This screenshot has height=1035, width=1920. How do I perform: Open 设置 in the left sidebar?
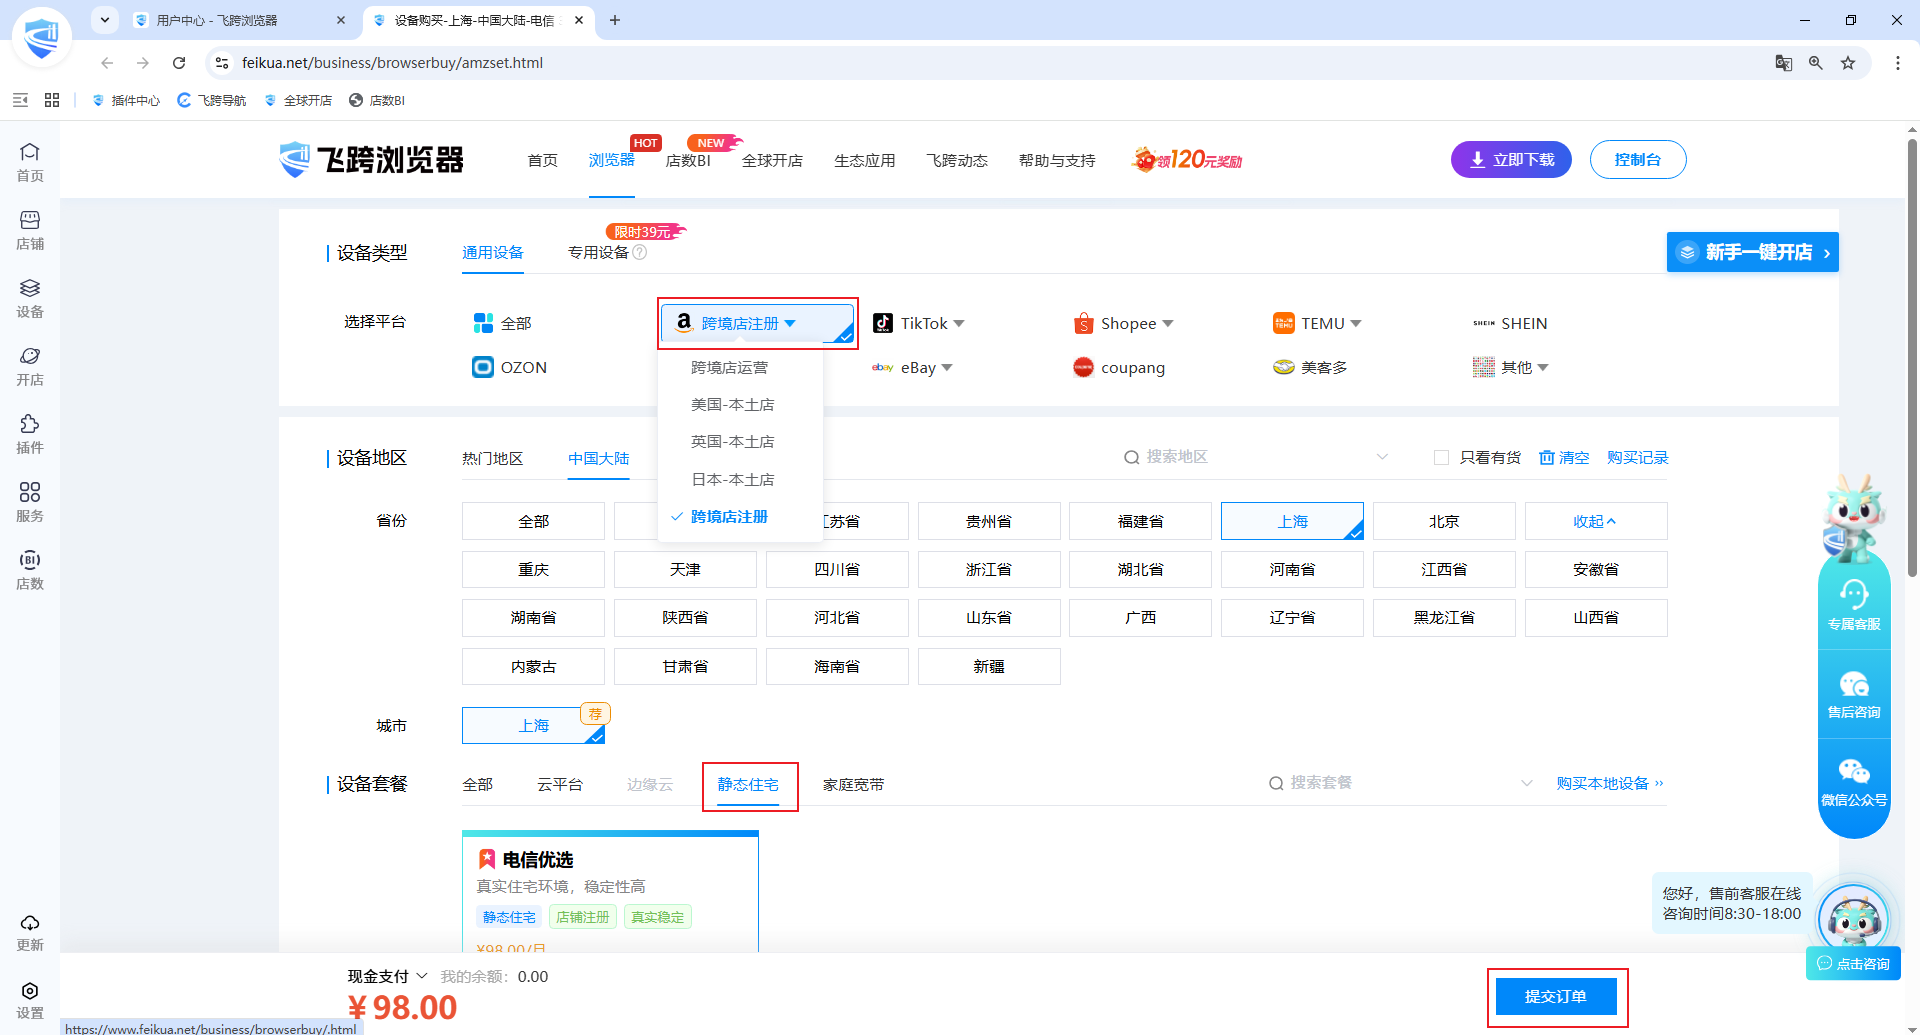(30, 1000)
